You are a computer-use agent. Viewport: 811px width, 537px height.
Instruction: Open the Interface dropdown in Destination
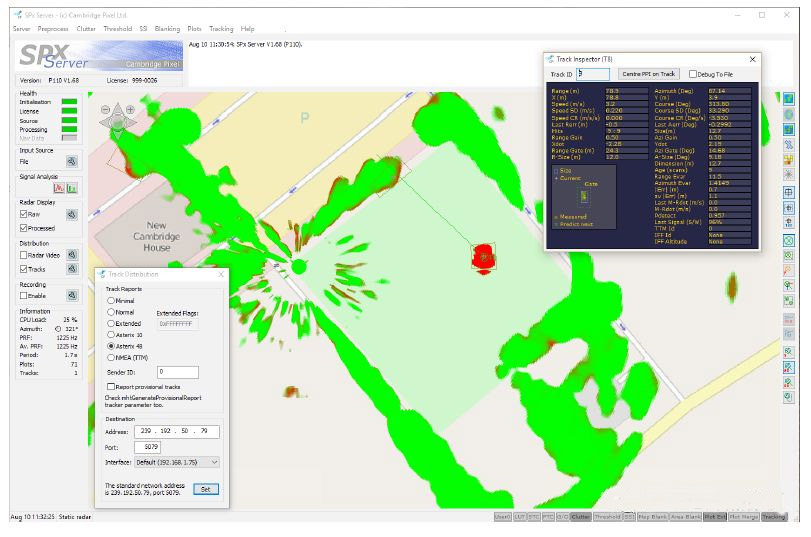(x=176, y=462)
